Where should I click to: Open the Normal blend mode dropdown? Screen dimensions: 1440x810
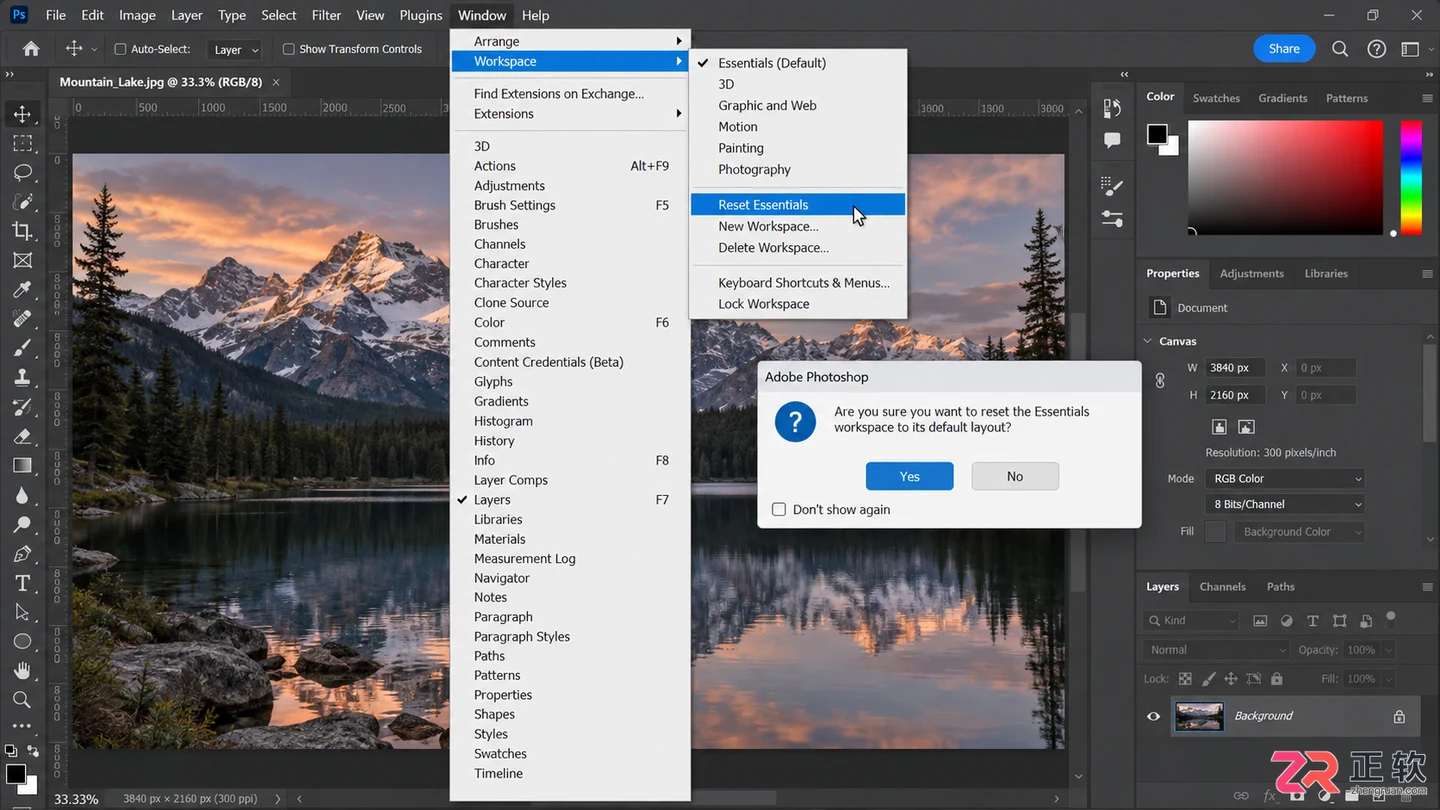1216,650
